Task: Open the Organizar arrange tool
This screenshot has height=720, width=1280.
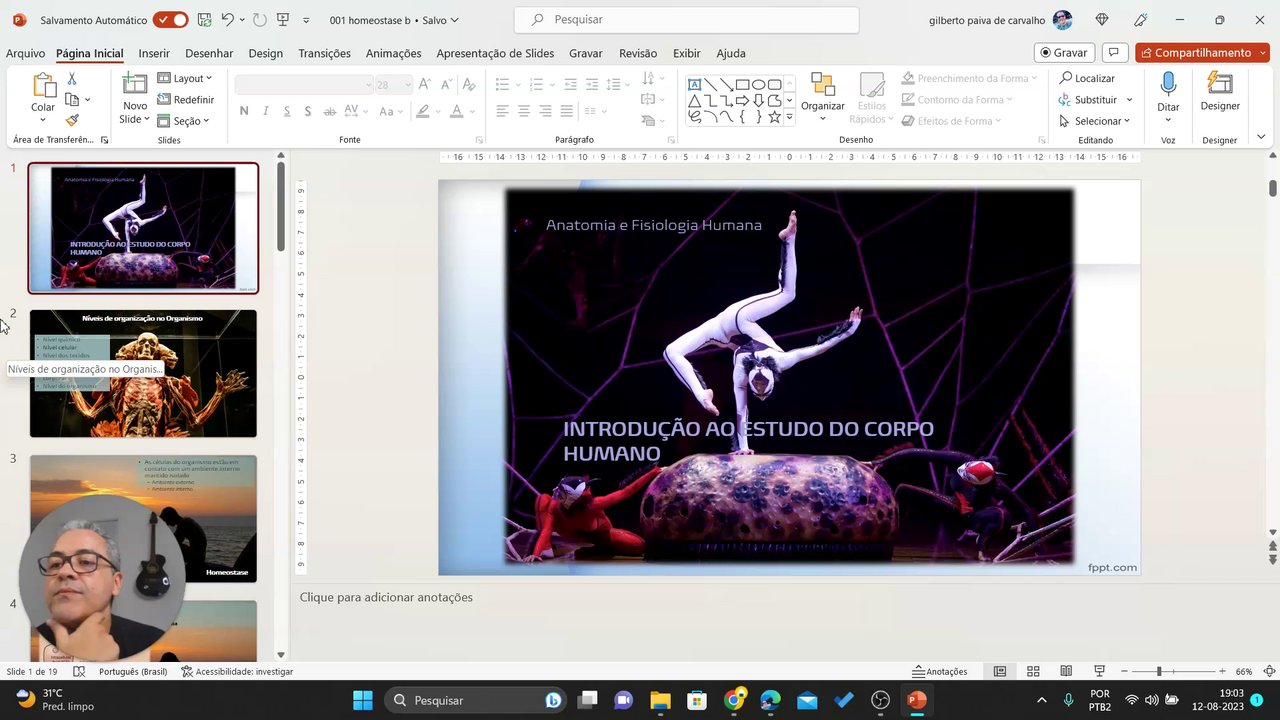Action: pos(823,97)
